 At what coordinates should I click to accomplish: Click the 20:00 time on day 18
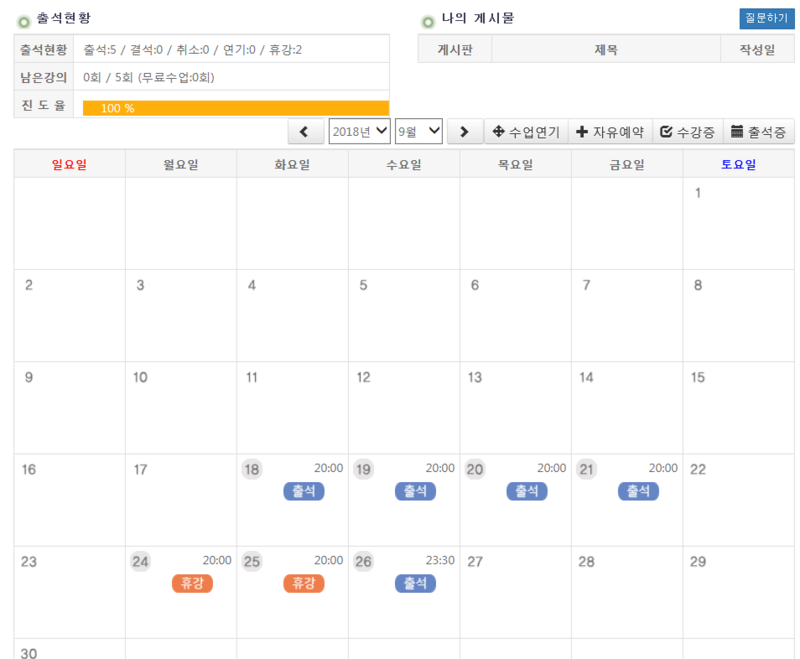329,468
